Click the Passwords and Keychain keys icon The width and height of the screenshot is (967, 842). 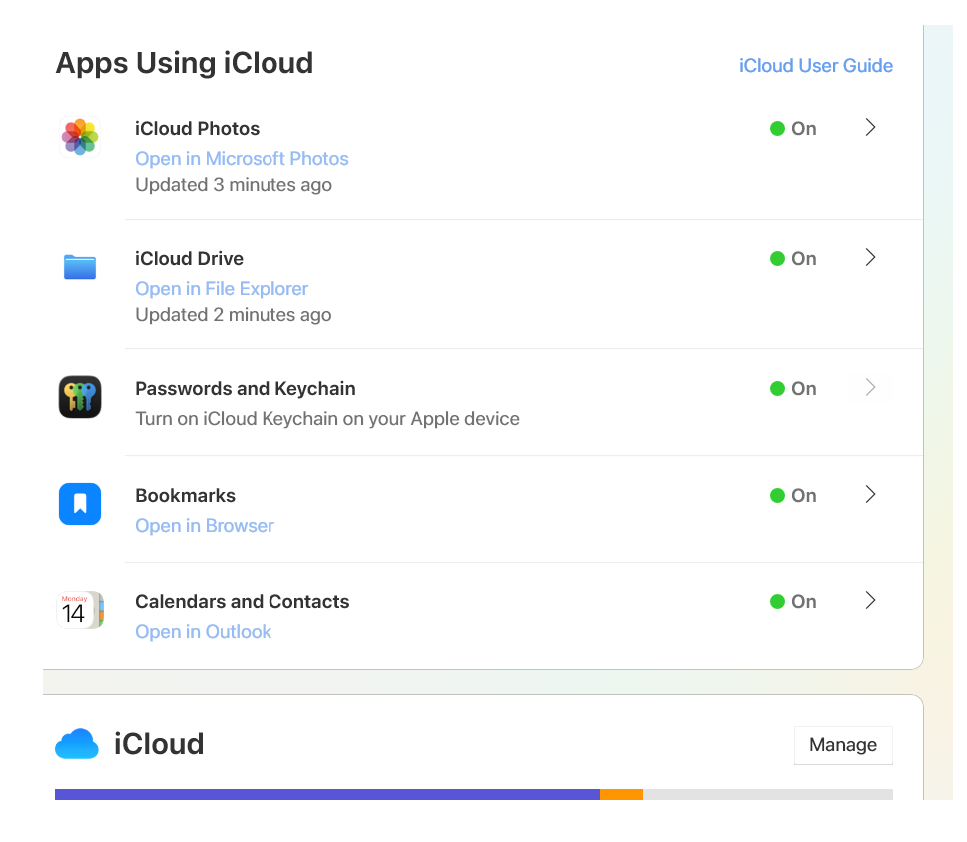(x=80, y=397)
